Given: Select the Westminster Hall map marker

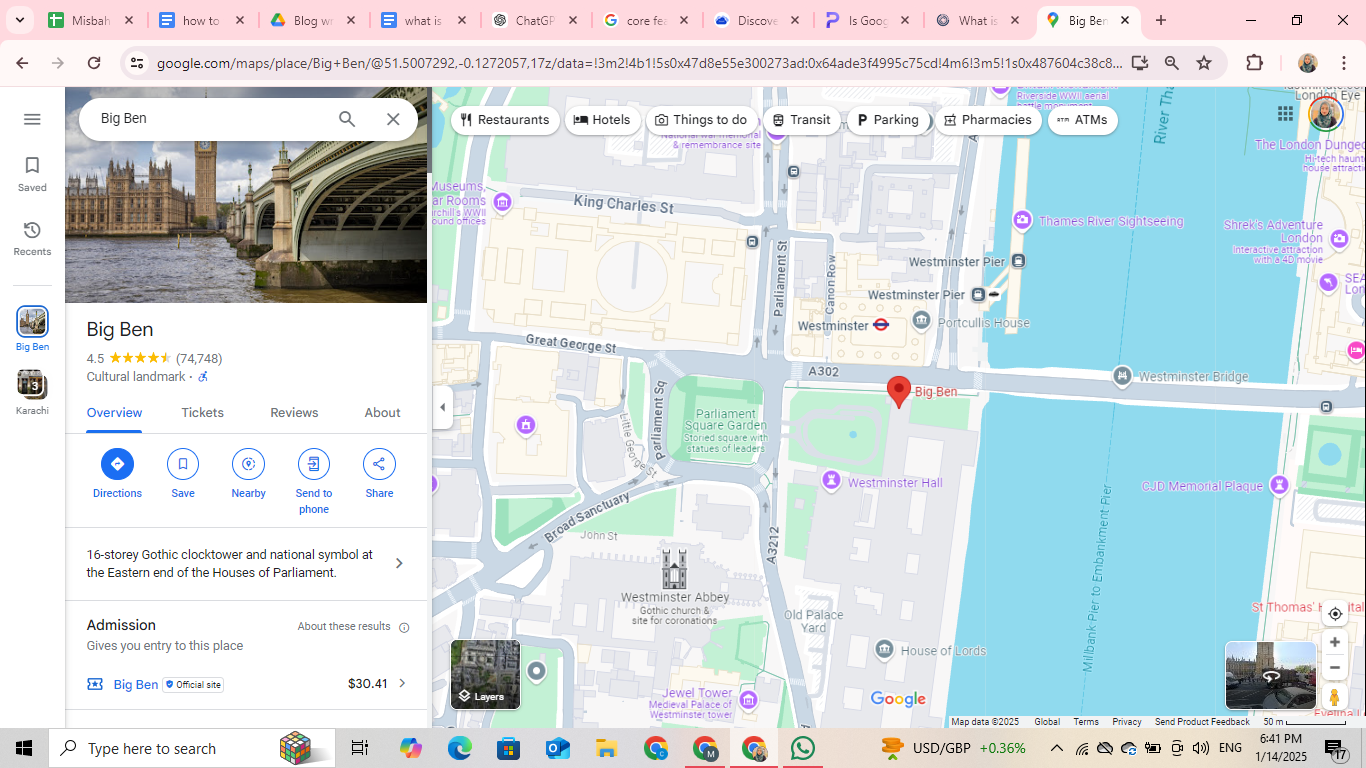Looking at the screenshot, I should pyautogui.click(x=830, y=482).
